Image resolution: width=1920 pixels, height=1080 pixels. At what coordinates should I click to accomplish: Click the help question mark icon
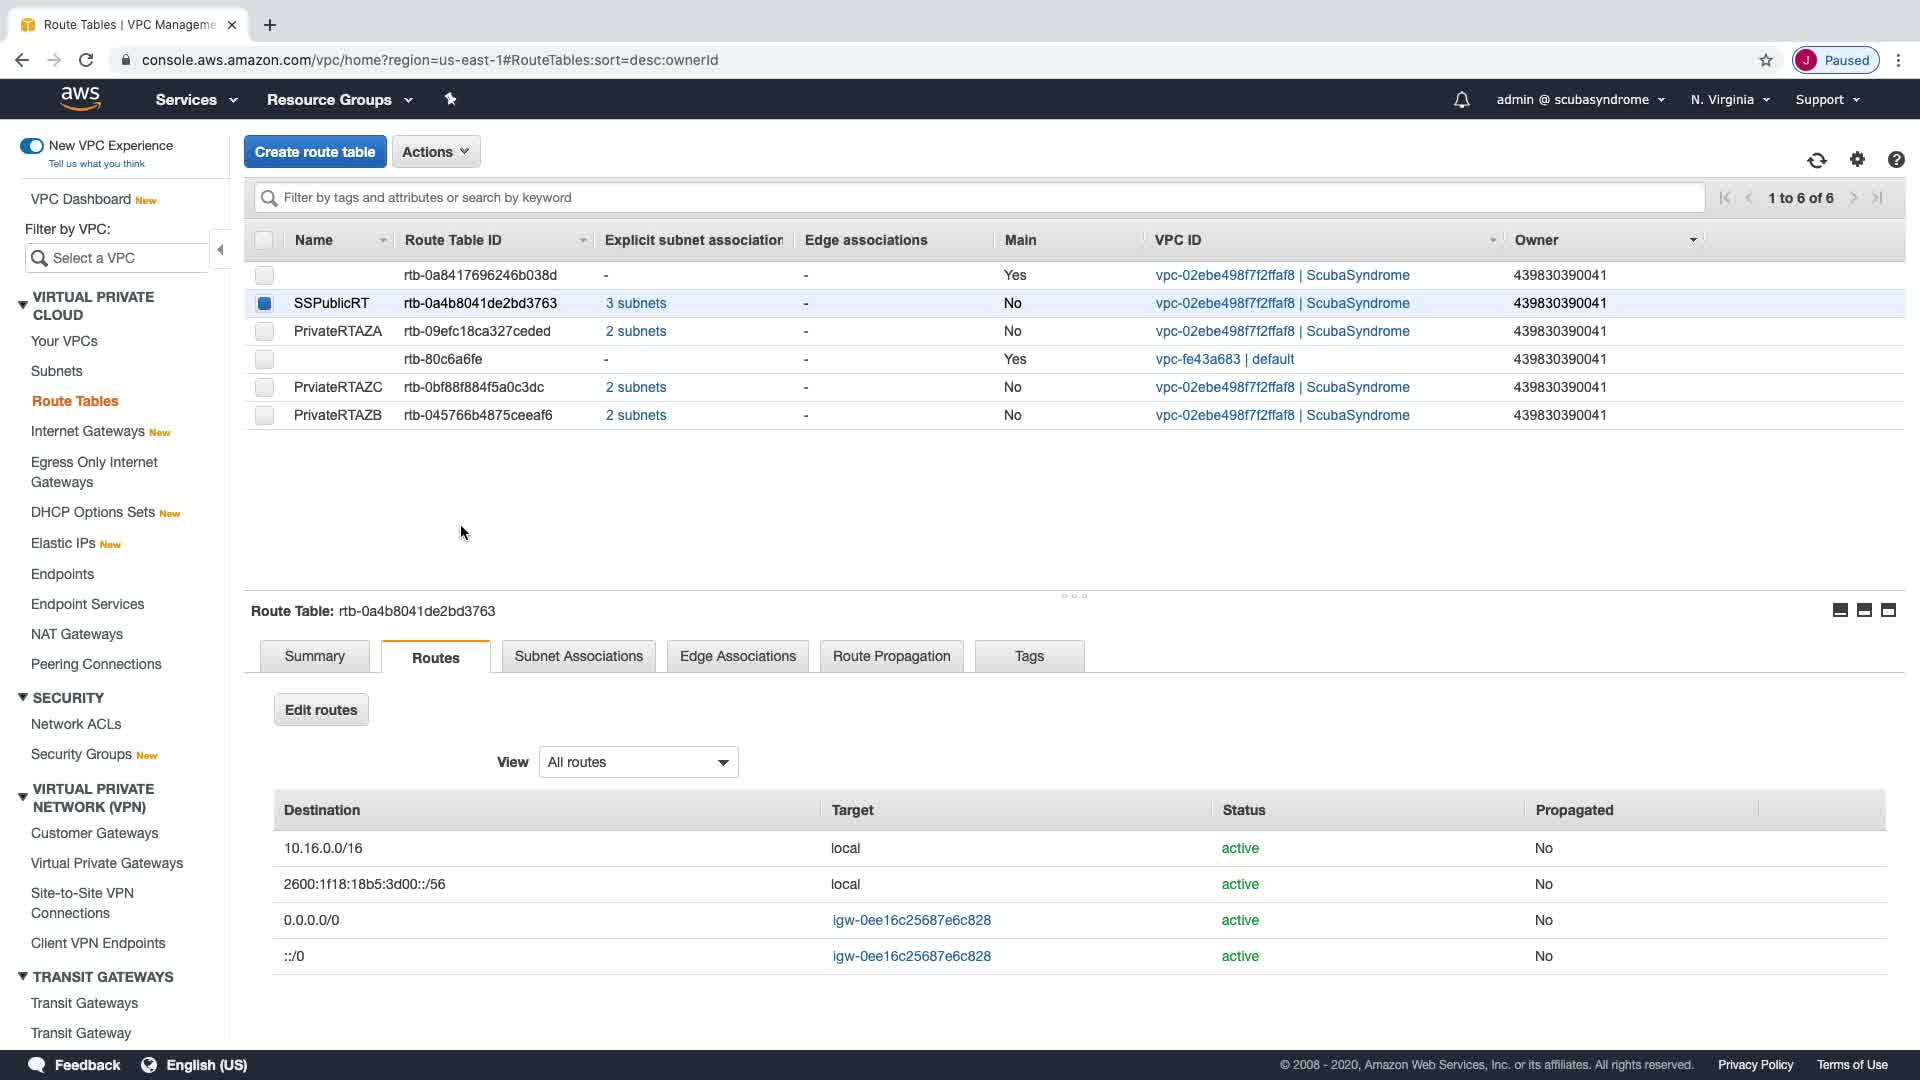pyautogui.click(x=1895, y=160)
